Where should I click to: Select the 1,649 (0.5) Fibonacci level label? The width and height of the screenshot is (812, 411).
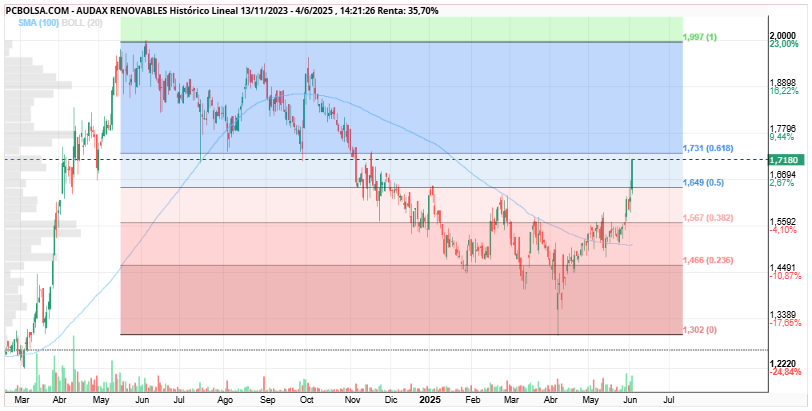pyautogui.click(x=703, y=183)
